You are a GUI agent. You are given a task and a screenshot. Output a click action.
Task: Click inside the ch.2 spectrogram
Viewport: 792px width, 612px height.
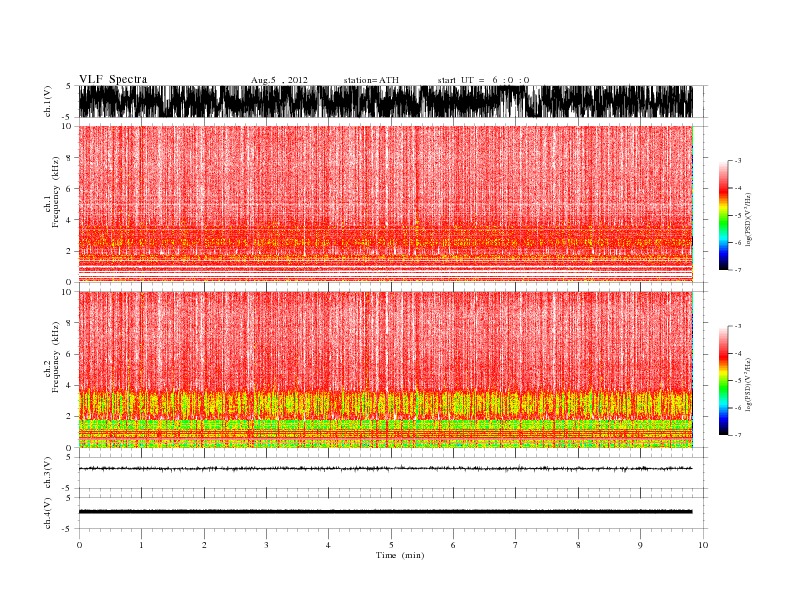[385, 370]
